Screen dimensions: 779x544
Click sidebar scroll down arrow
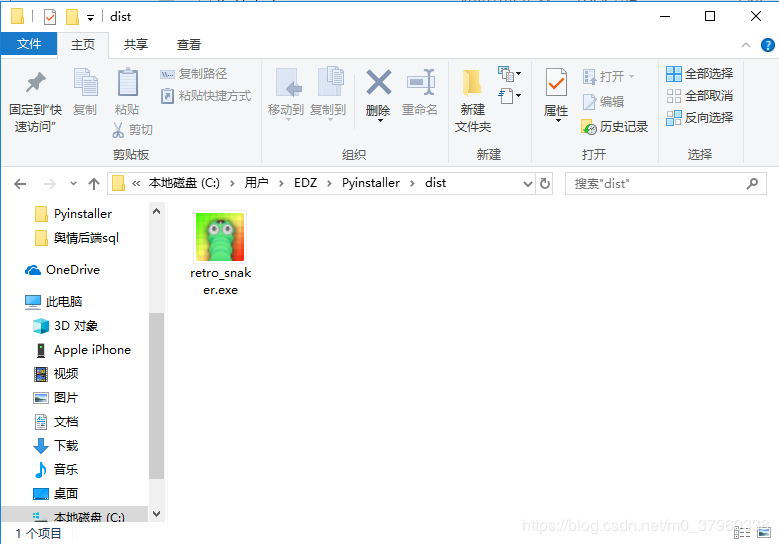point(156,514)
